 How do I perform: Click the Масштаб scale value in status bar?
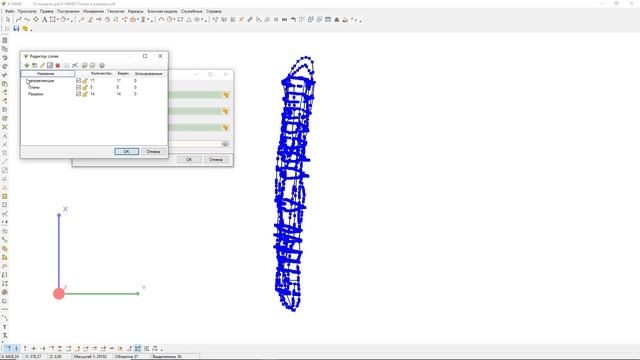[x=90, y=356]
